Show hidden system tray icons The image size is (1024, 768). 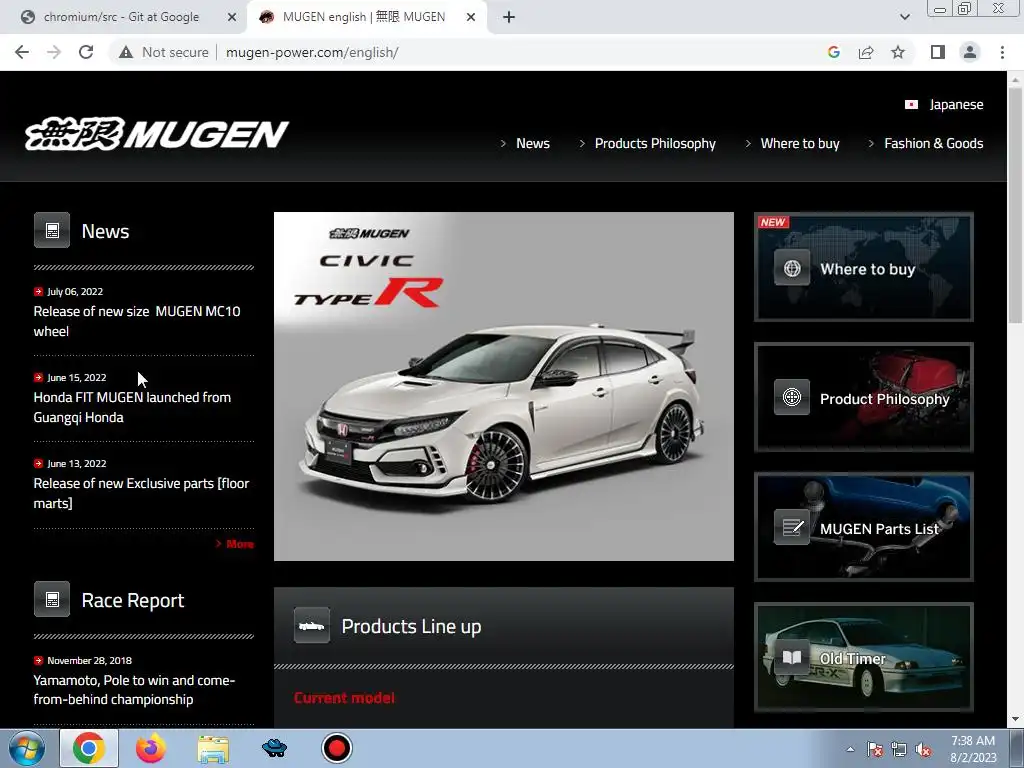point(850,749)
